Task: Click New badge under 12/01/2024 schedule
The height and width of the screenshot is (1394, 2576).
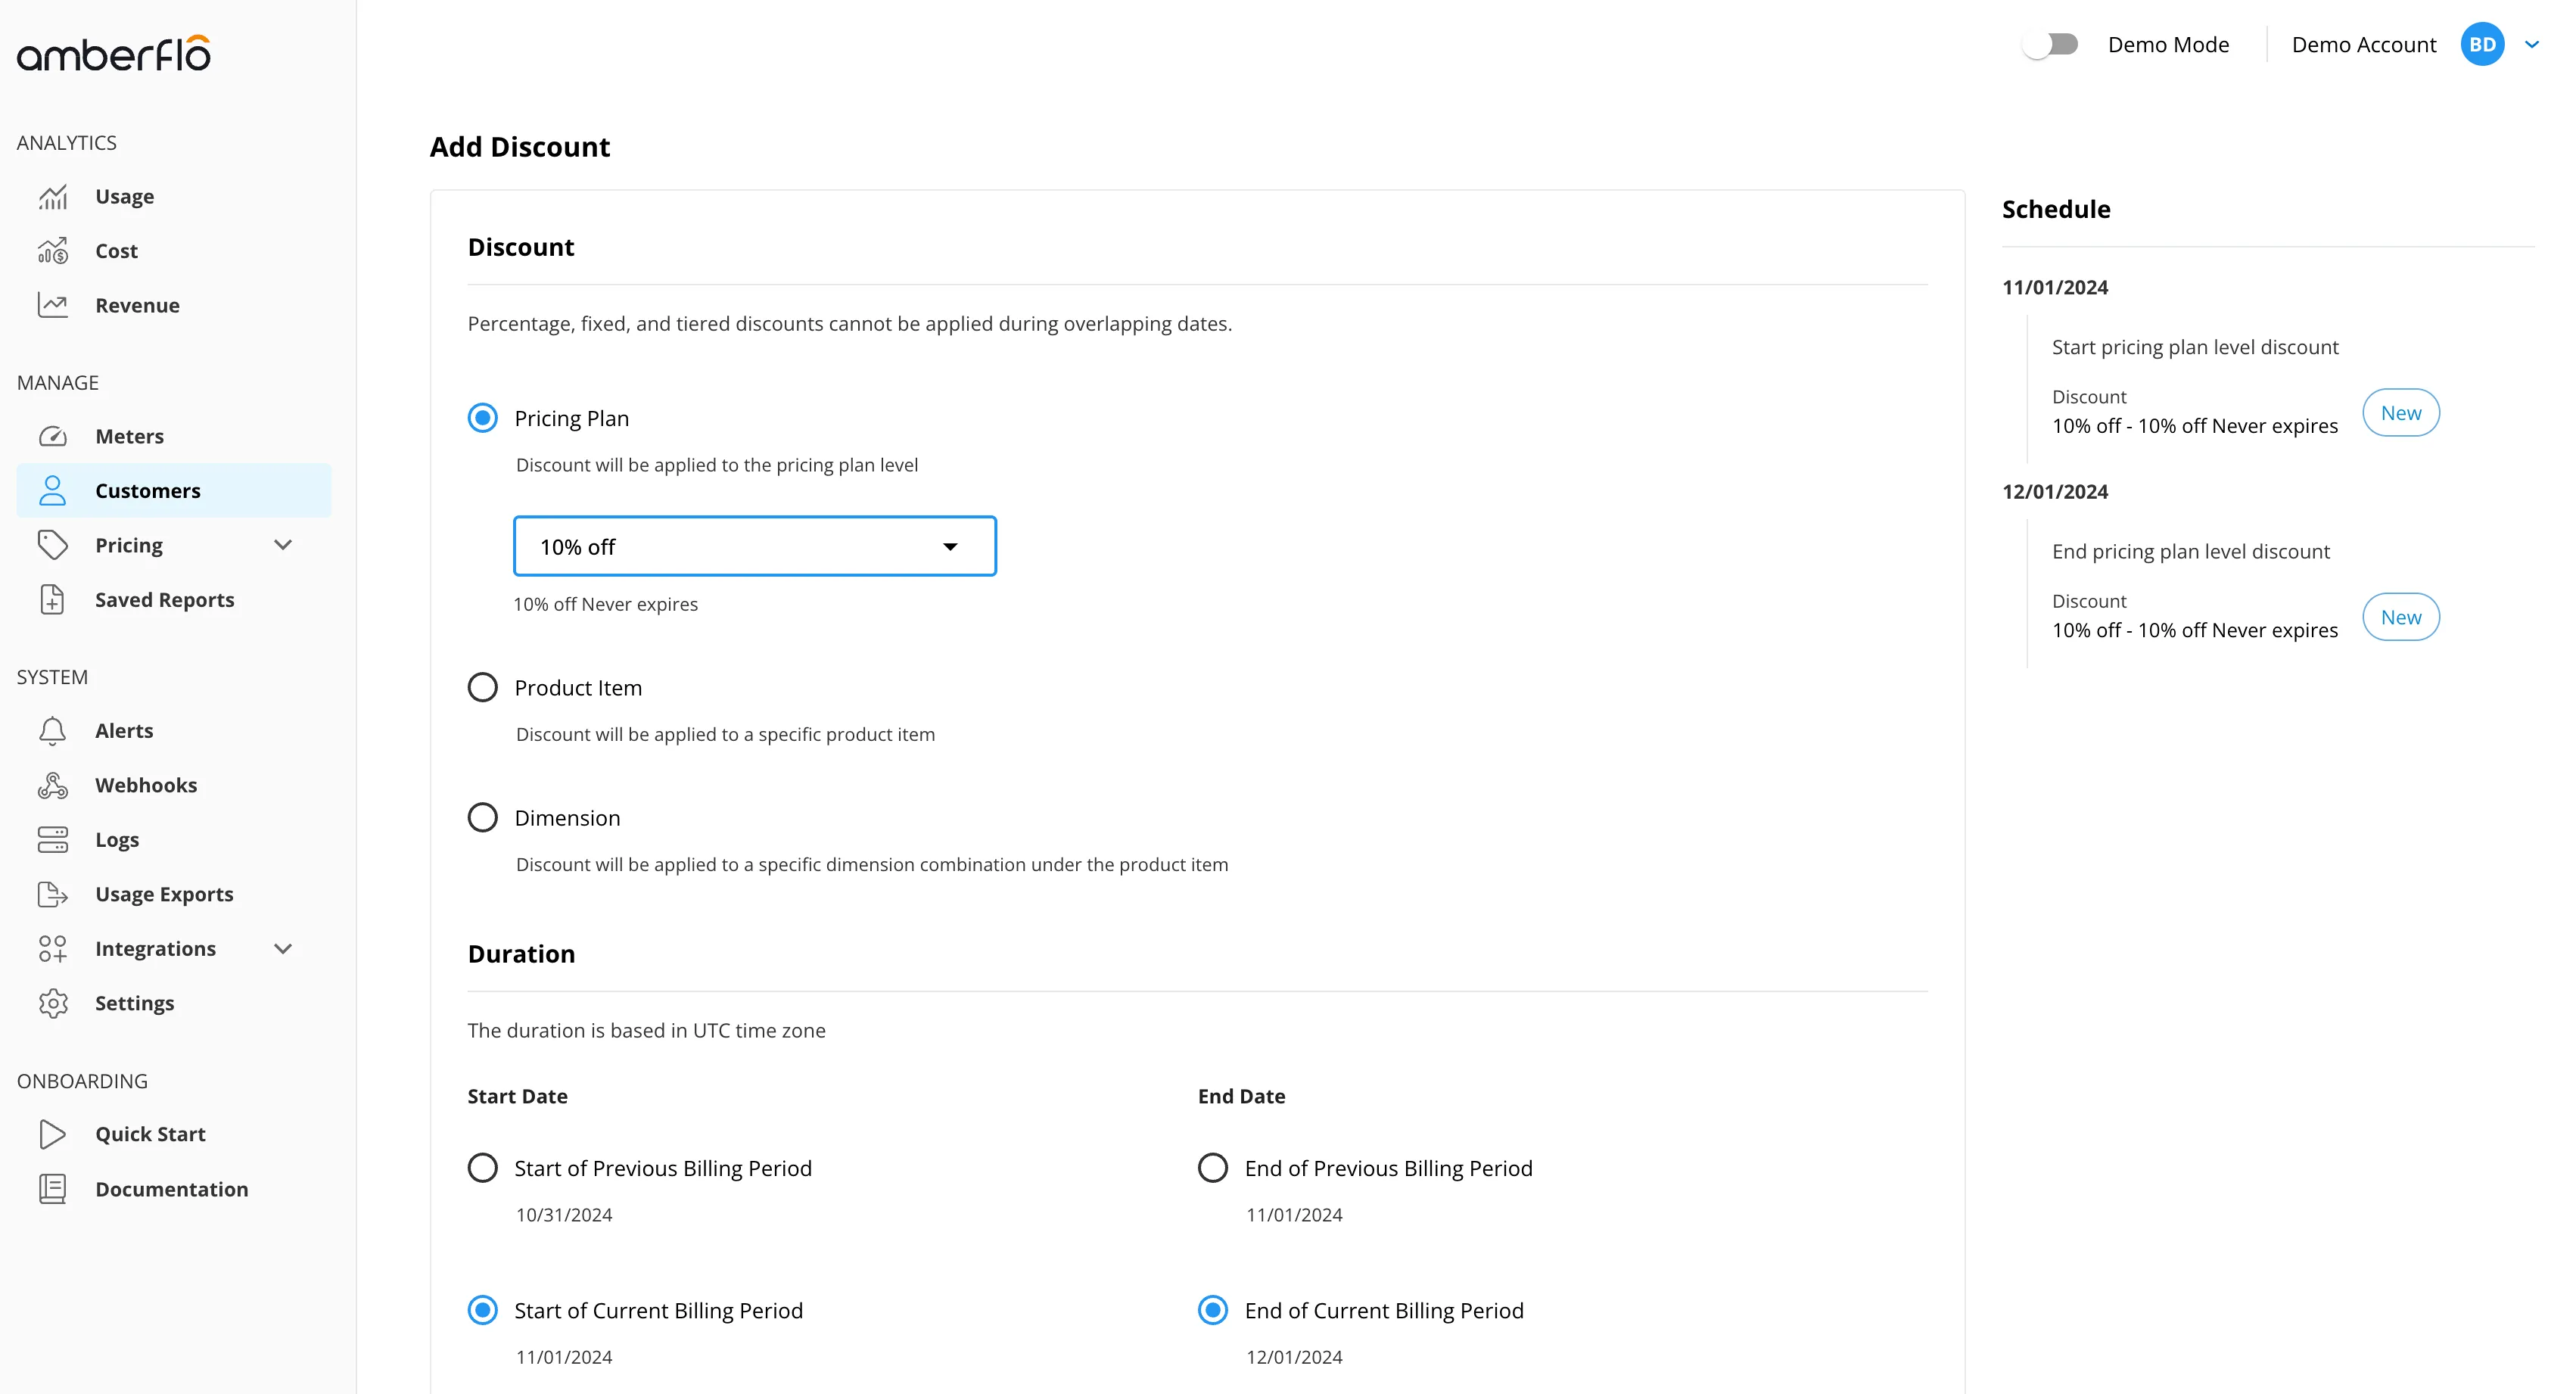Action: tap(2401, 617)
